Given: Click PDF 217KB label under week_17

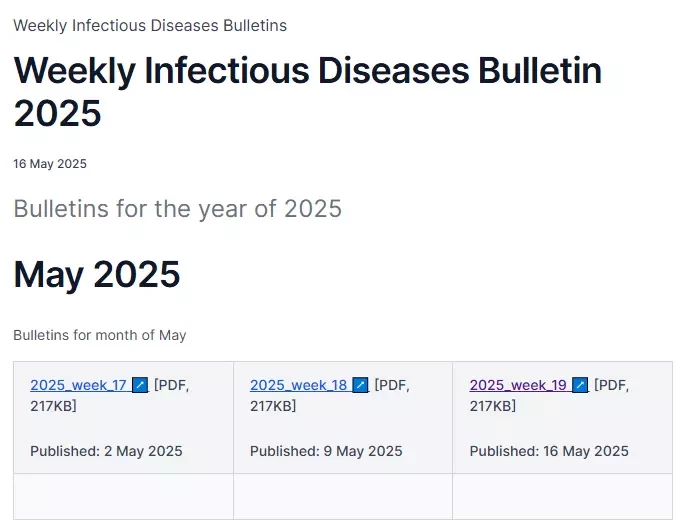Looking at the screenshot, I should coord(110,396).
